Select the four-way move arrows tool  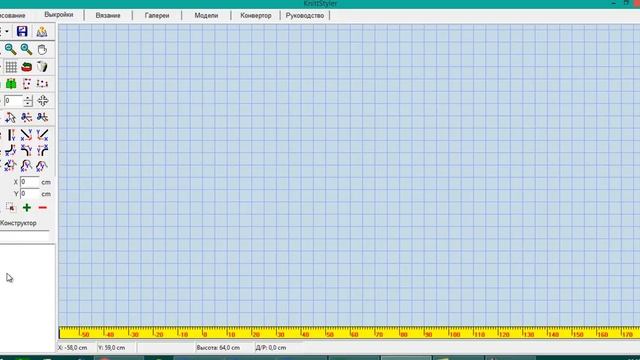coord(43,101)
